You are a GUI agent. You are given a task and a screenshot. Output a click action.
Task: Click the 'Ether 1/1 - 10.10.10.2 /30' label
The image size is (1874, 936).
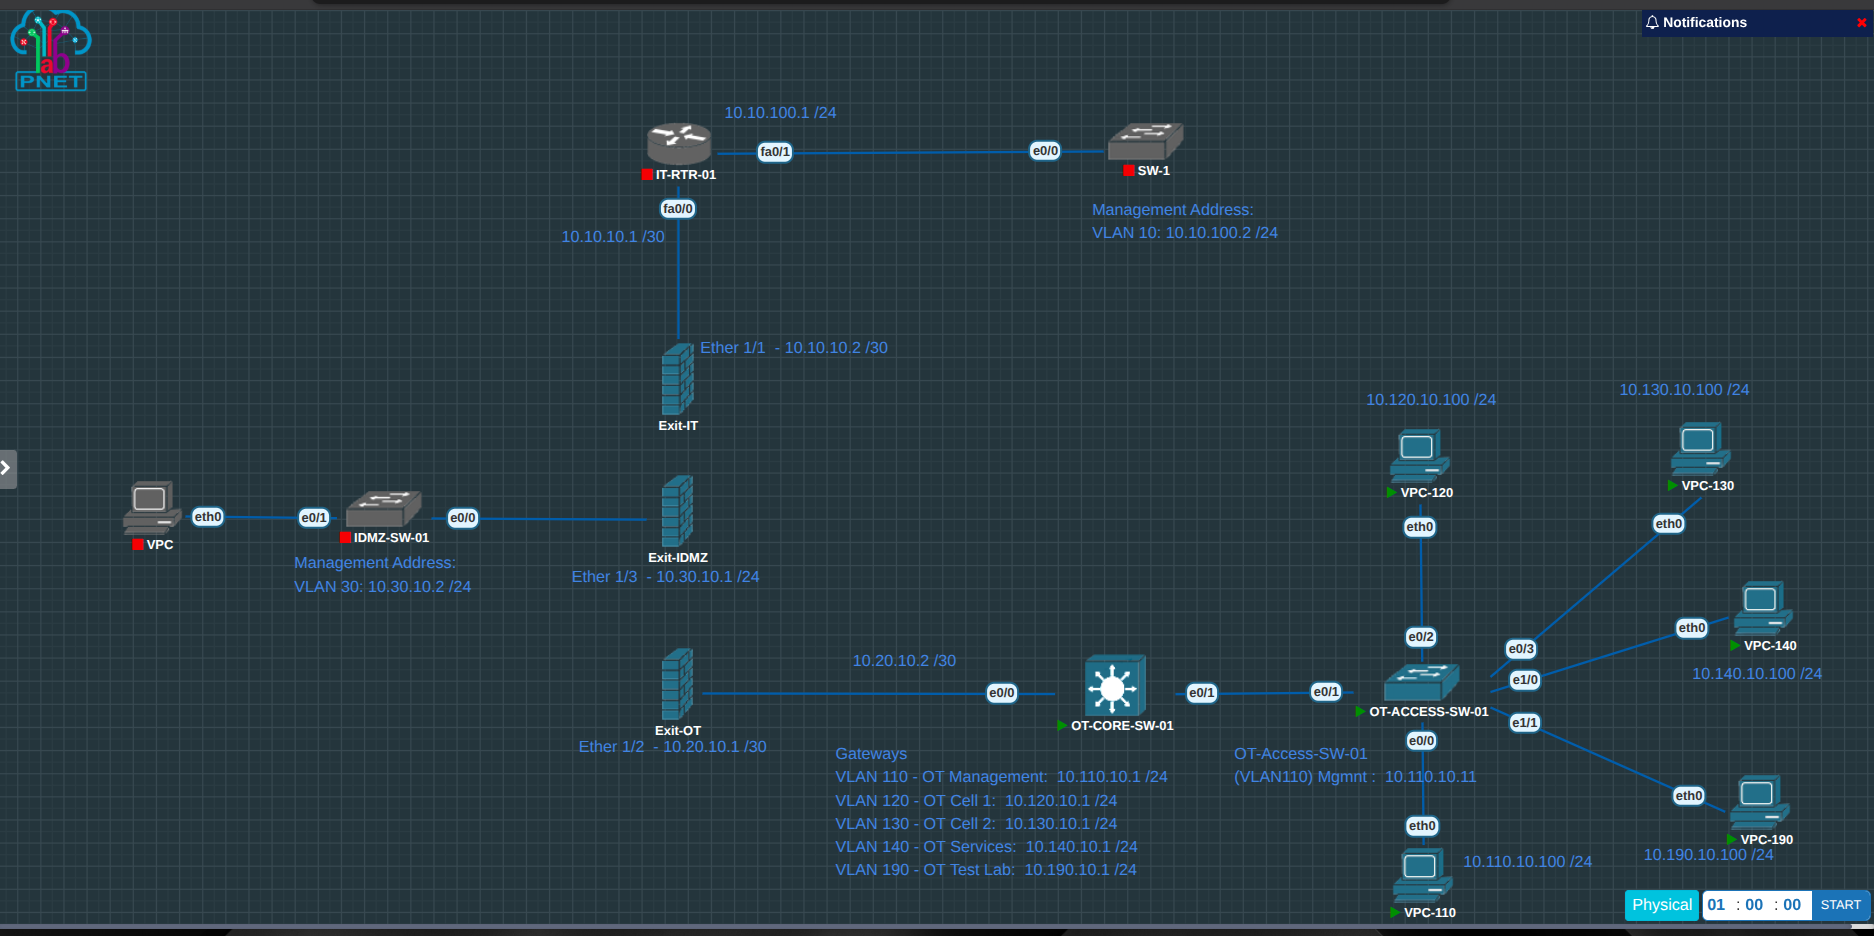(x=794, y=348)
